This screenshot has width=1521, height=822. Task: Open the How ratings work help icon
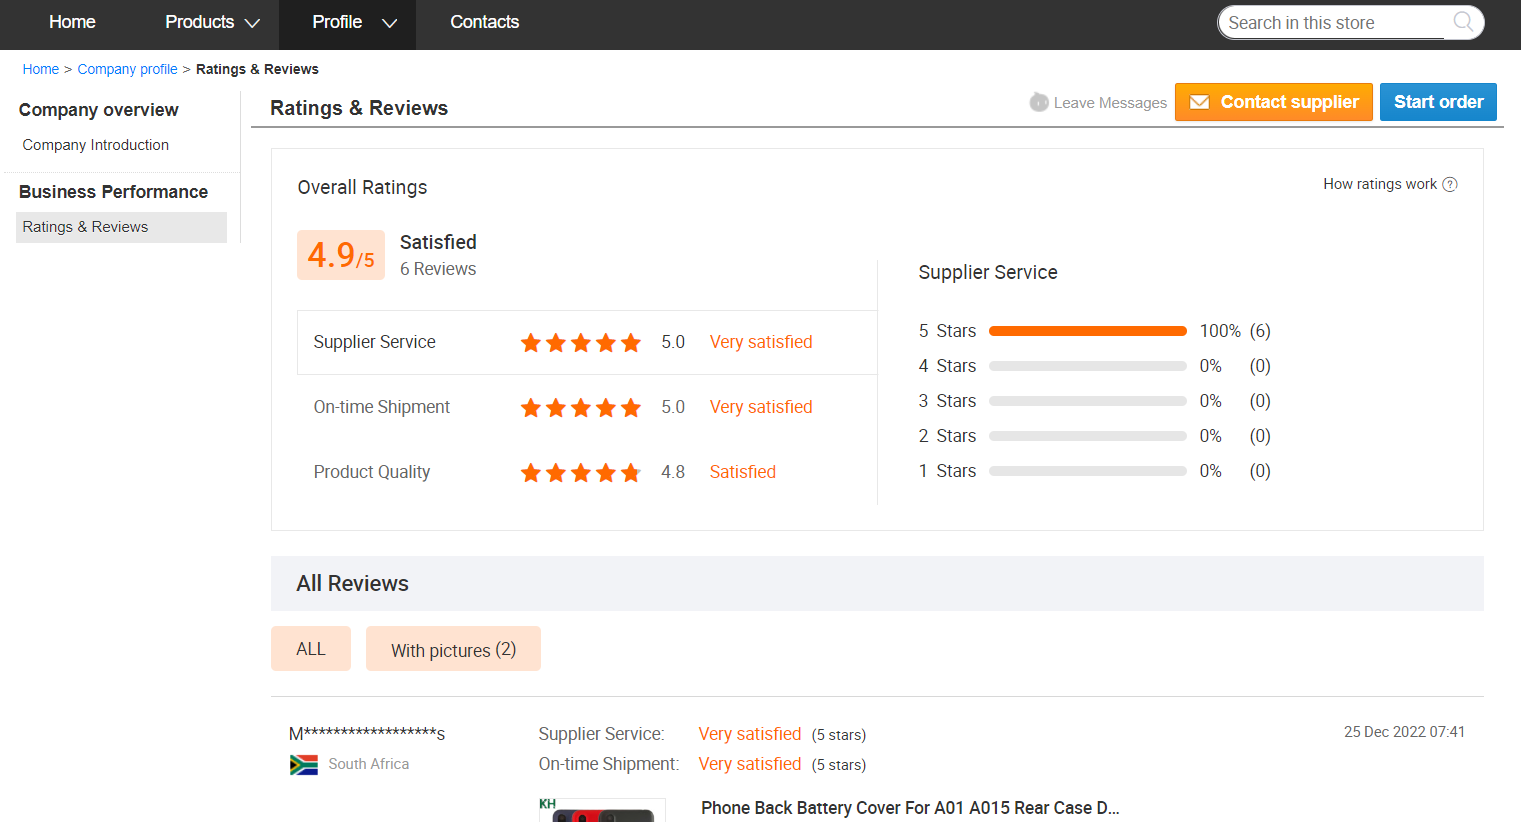click(x=1450, y=184)
